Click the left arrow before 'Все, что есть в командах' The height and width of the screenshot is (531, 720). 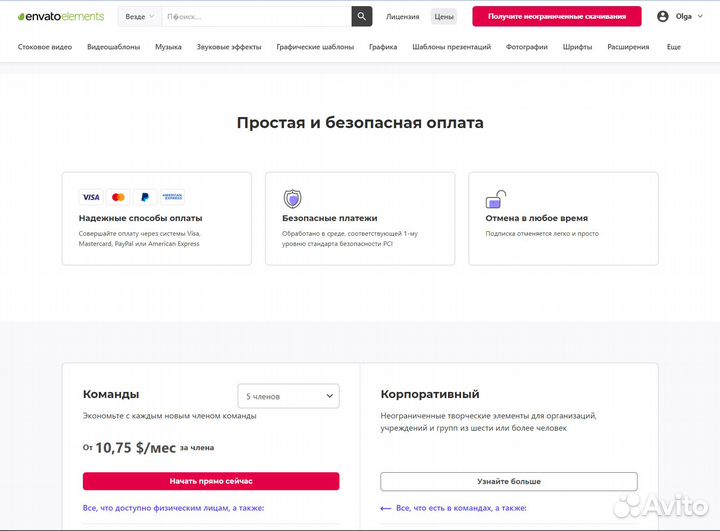pos(386,508)
